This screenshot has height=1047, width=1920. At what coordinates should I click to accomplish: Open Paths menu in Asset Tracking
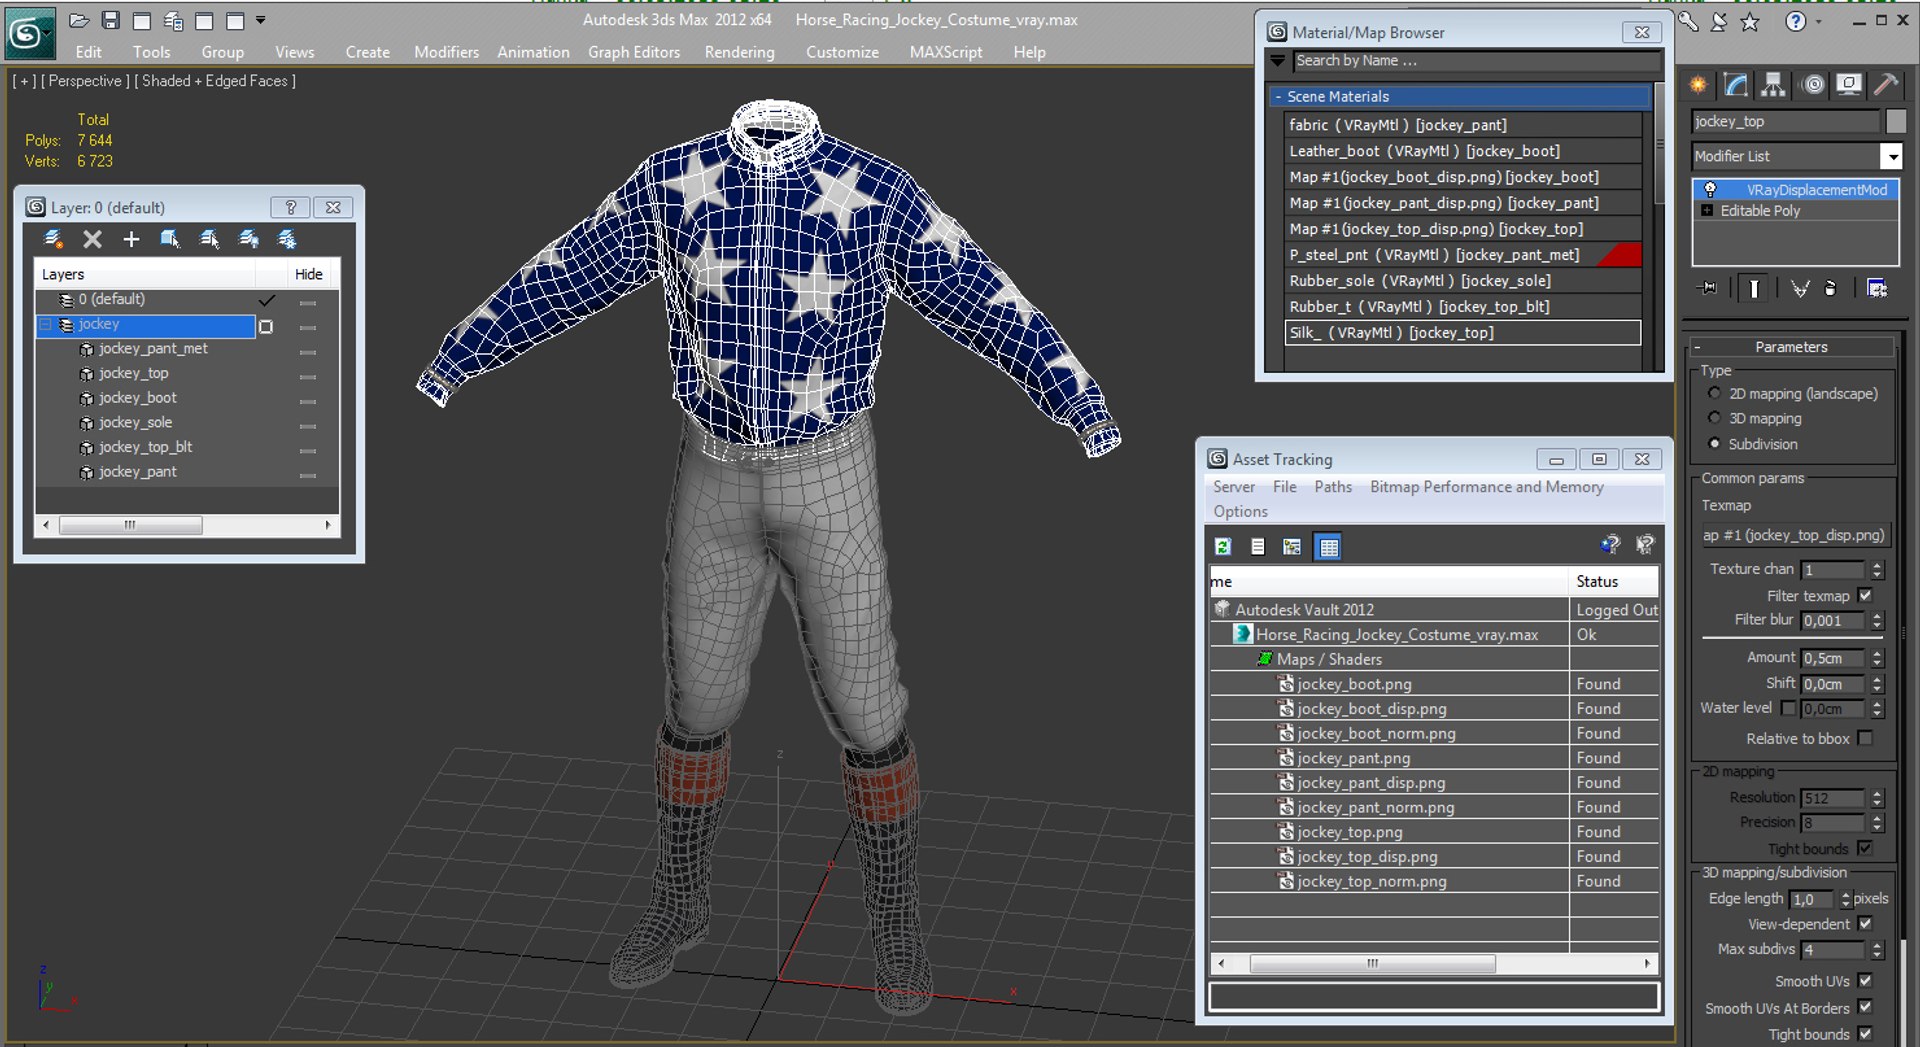point(1333,487)
